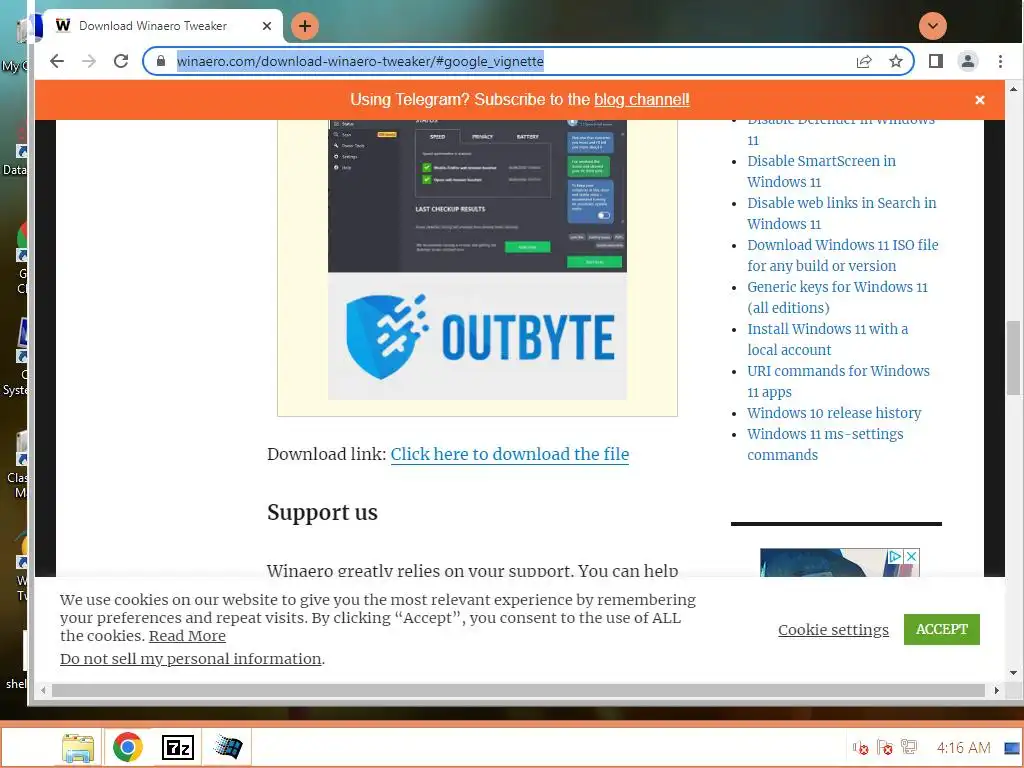Open Install Windows 11 with local account
This screenshot has height=768, width=1024.
[827, 339]
